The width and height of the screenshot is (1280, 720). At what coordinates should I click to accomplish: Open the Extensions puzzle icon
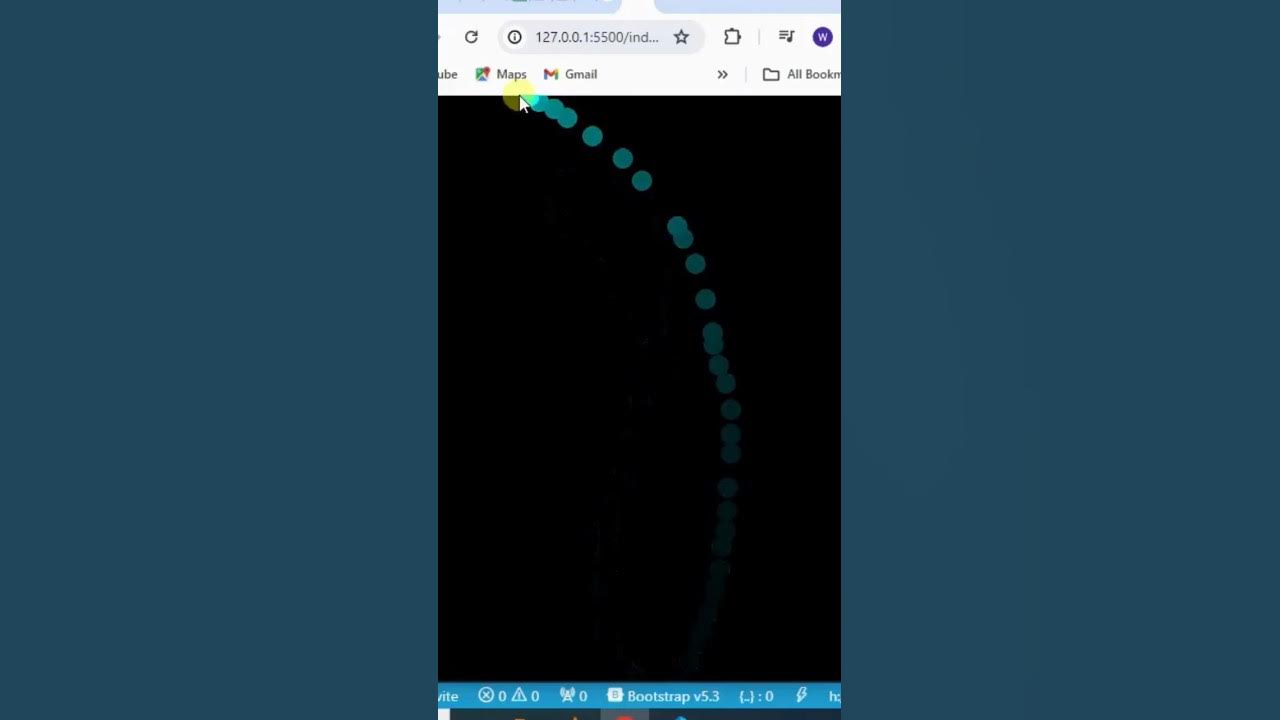click(732, 37)
